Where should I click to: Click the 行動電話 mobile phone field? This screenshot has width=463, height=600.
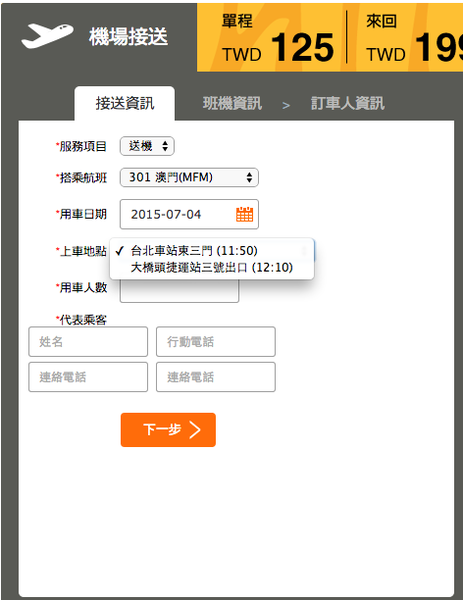pos(216,342)
